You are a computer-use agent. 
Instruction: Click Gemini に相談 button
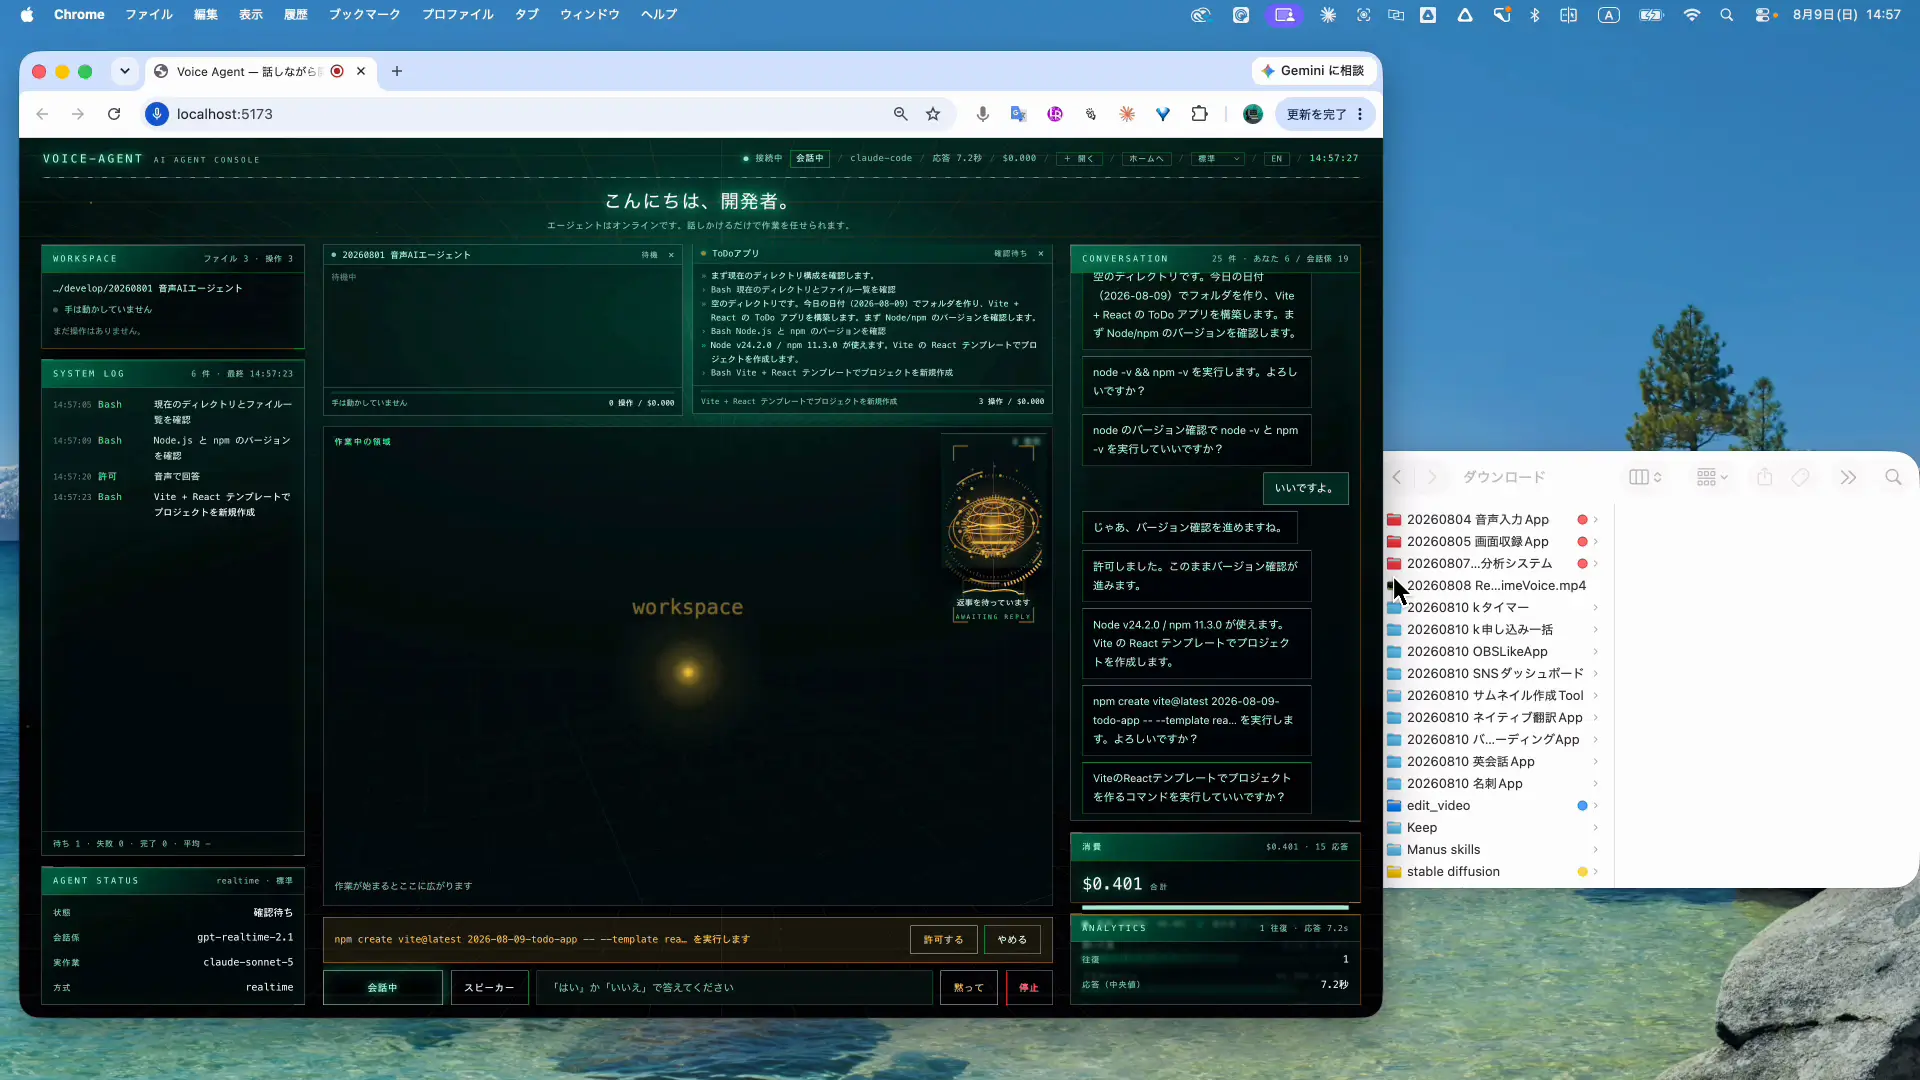pos(1313,71)
